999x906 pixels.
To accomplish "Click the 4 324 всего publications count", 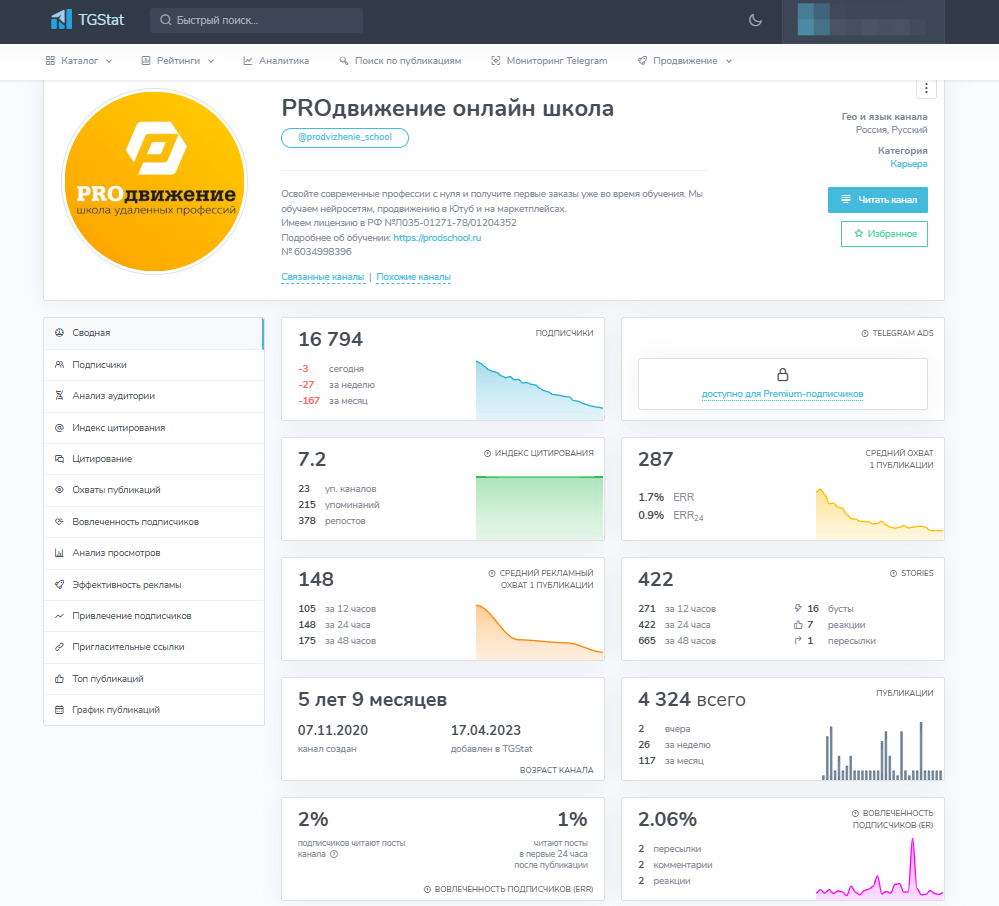I will pyautogui.click(x=692, y=700).
